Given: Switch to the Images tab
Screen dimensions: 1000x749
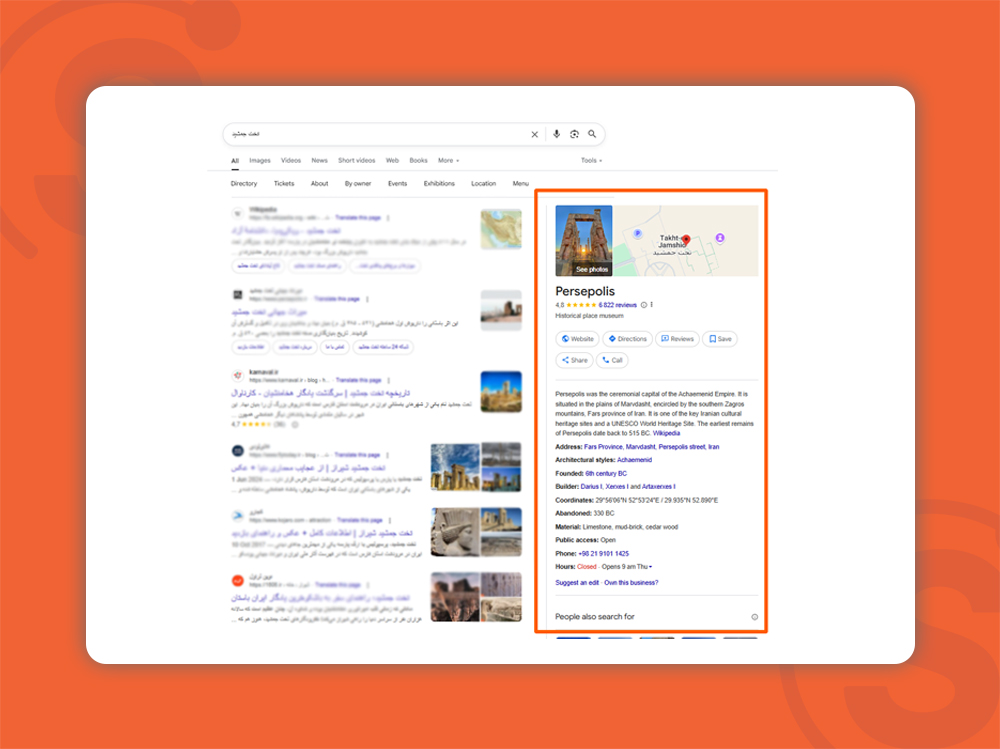Looking at the screenshot, I should click(260, 161).
